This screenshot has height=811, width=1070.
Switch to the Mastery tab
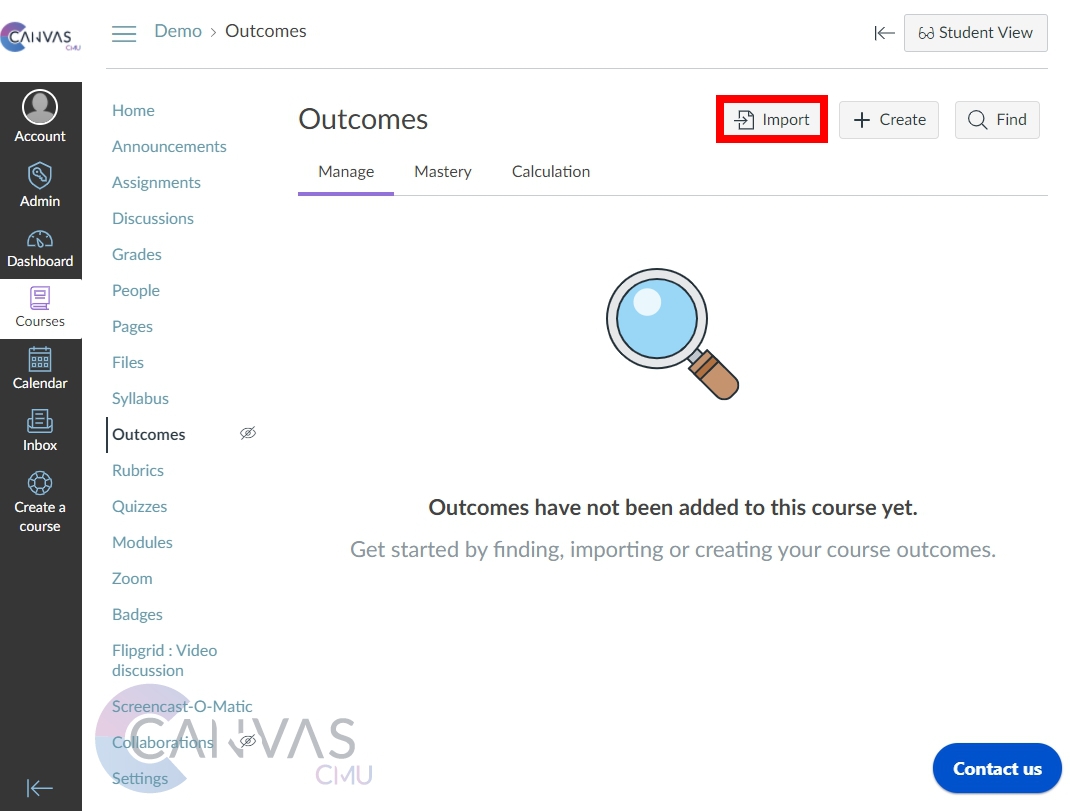[442, 172]
